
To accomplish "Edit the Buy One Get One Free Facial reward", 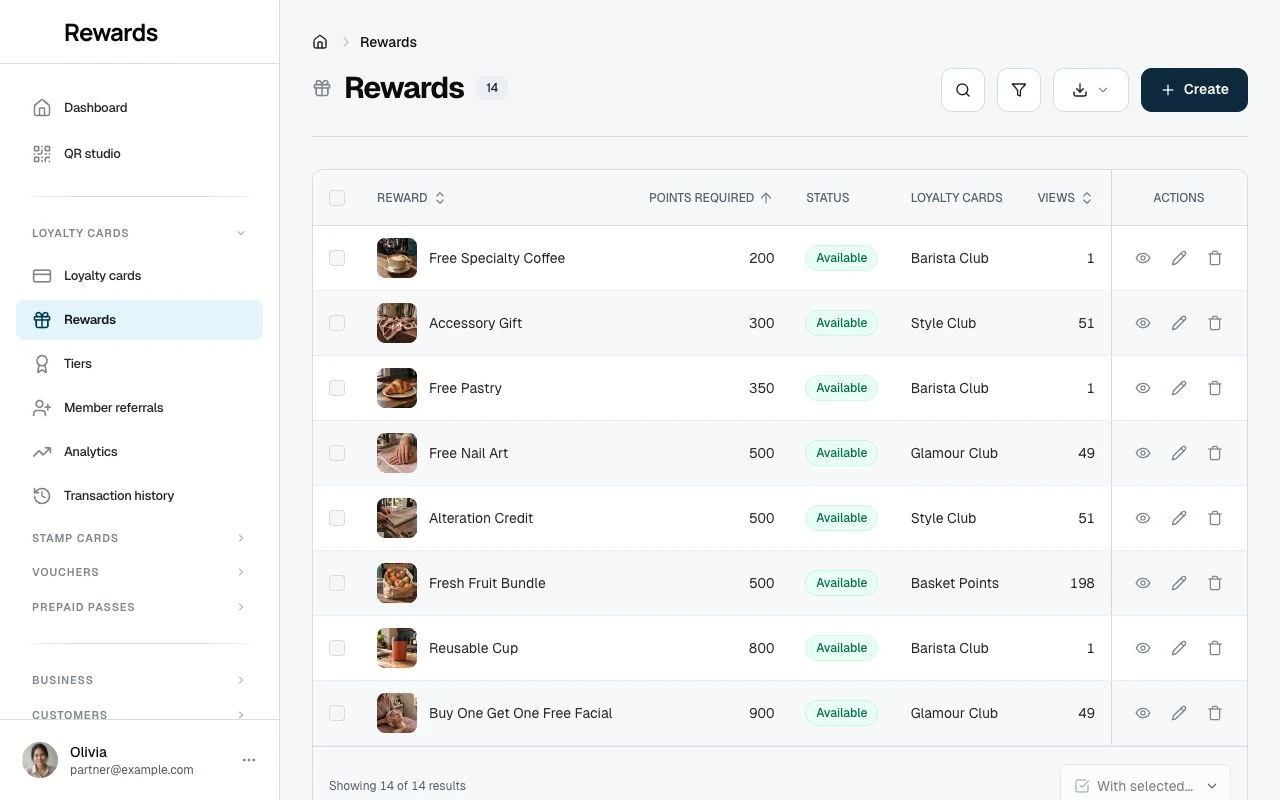I will click(1179, 713).
